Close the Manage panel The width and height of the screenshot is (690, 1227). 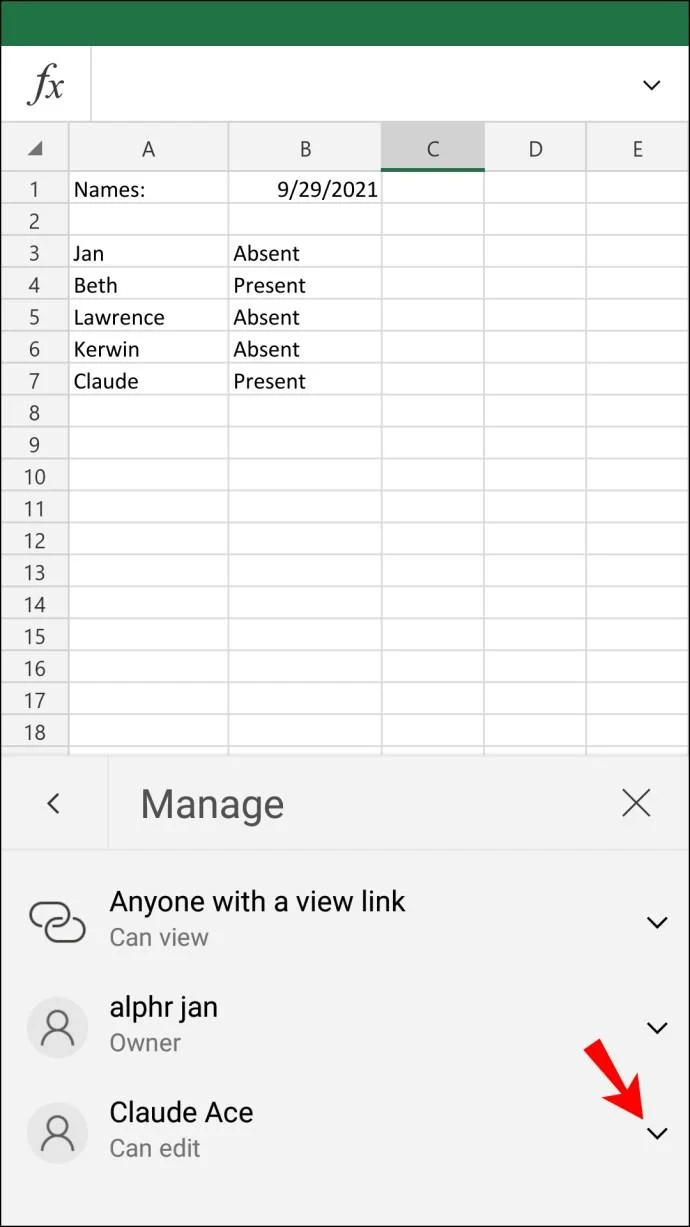pos(636,802)
